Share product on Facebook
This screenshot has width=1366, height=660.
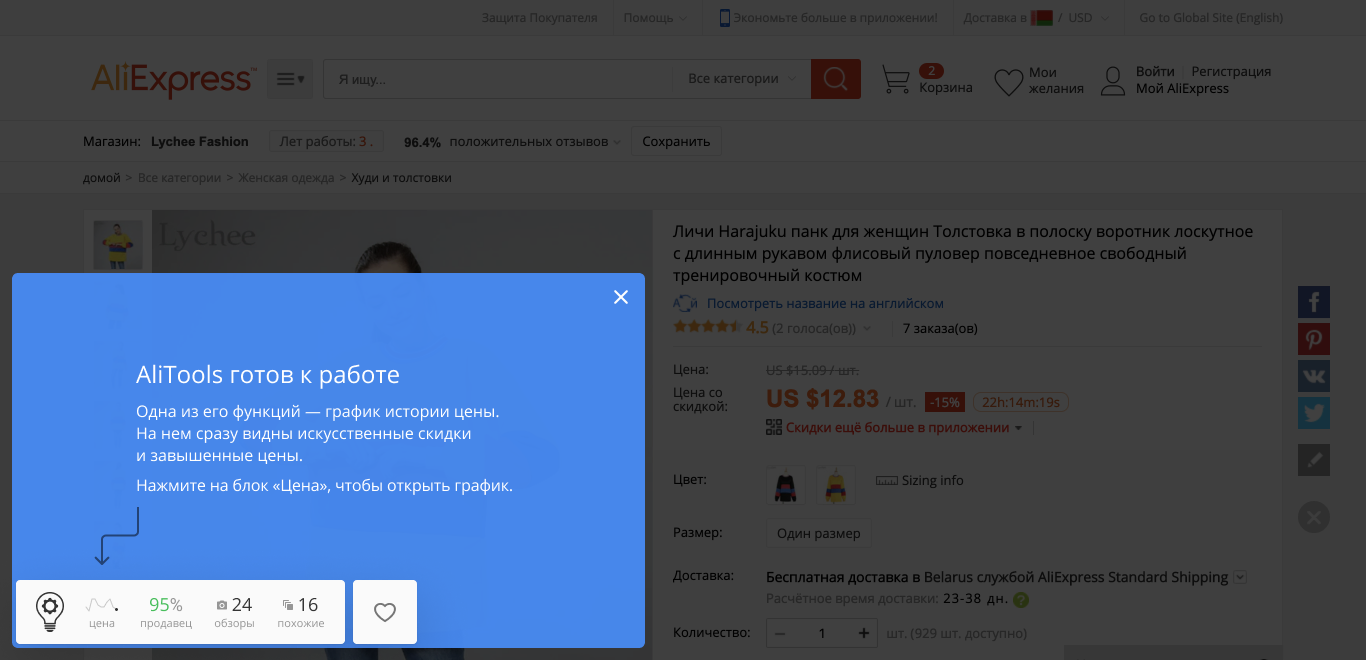point(1313,302)
